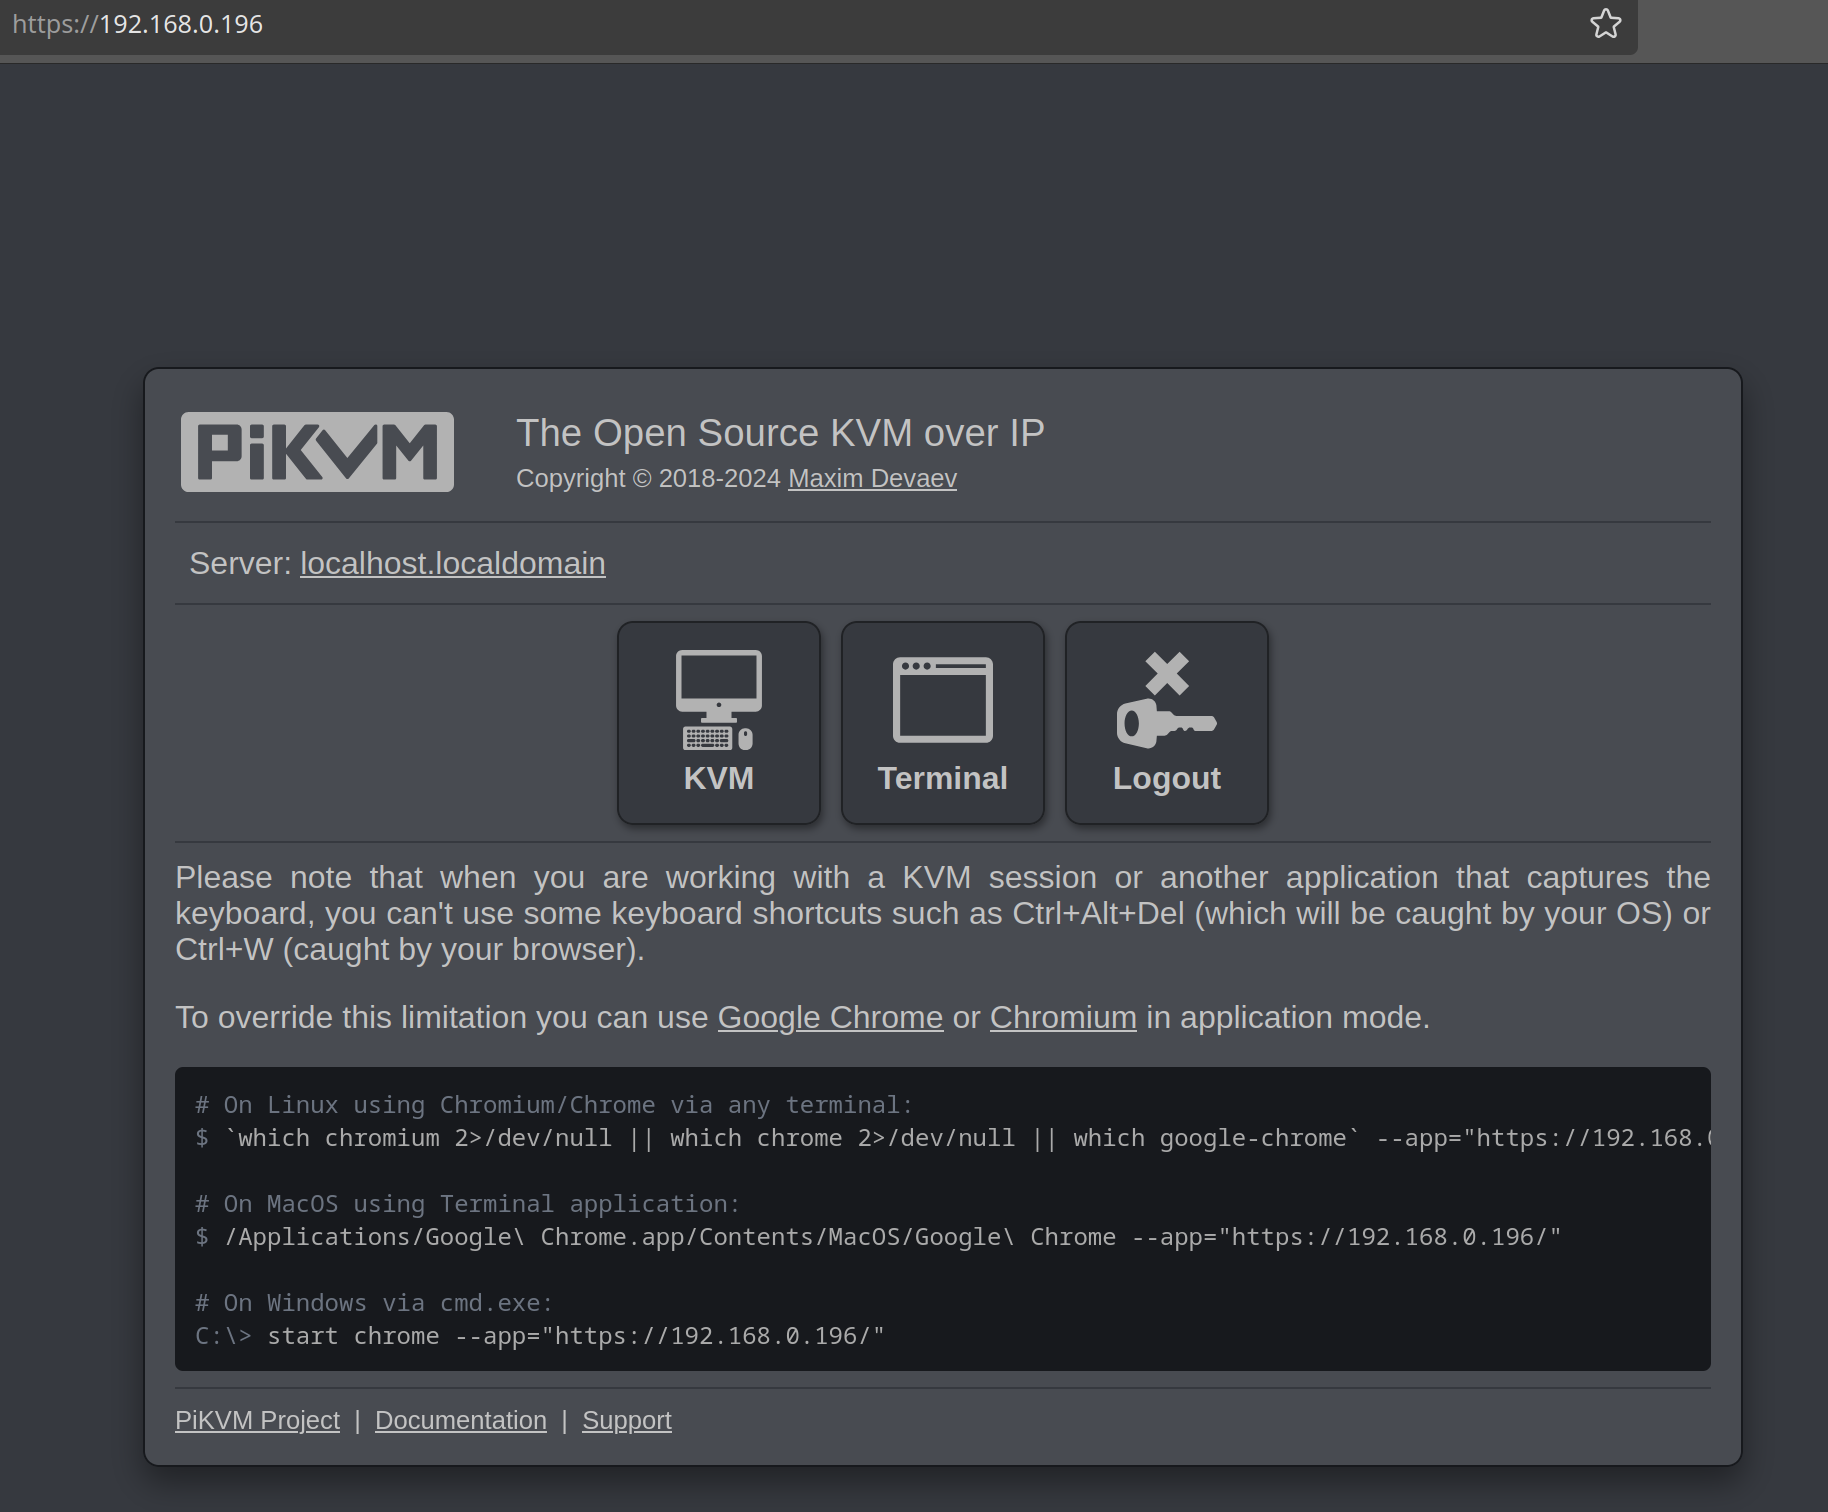Open the Chromium link
This screenshot has height=1512, width=1828.
pos(1063,1018)
